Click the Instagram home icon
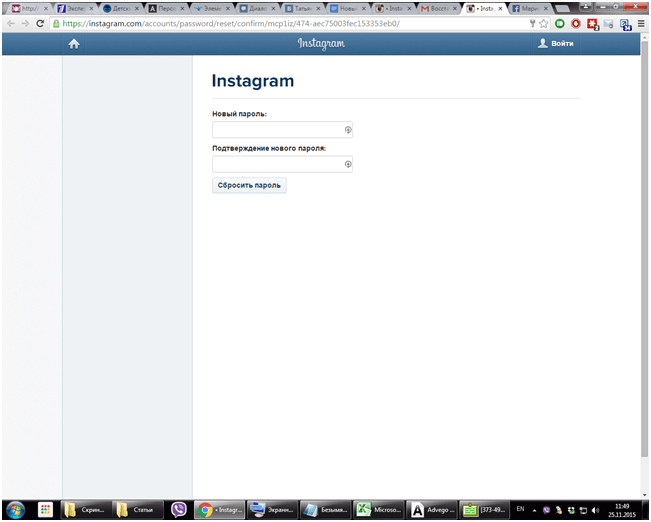 [x=74, y=44]
